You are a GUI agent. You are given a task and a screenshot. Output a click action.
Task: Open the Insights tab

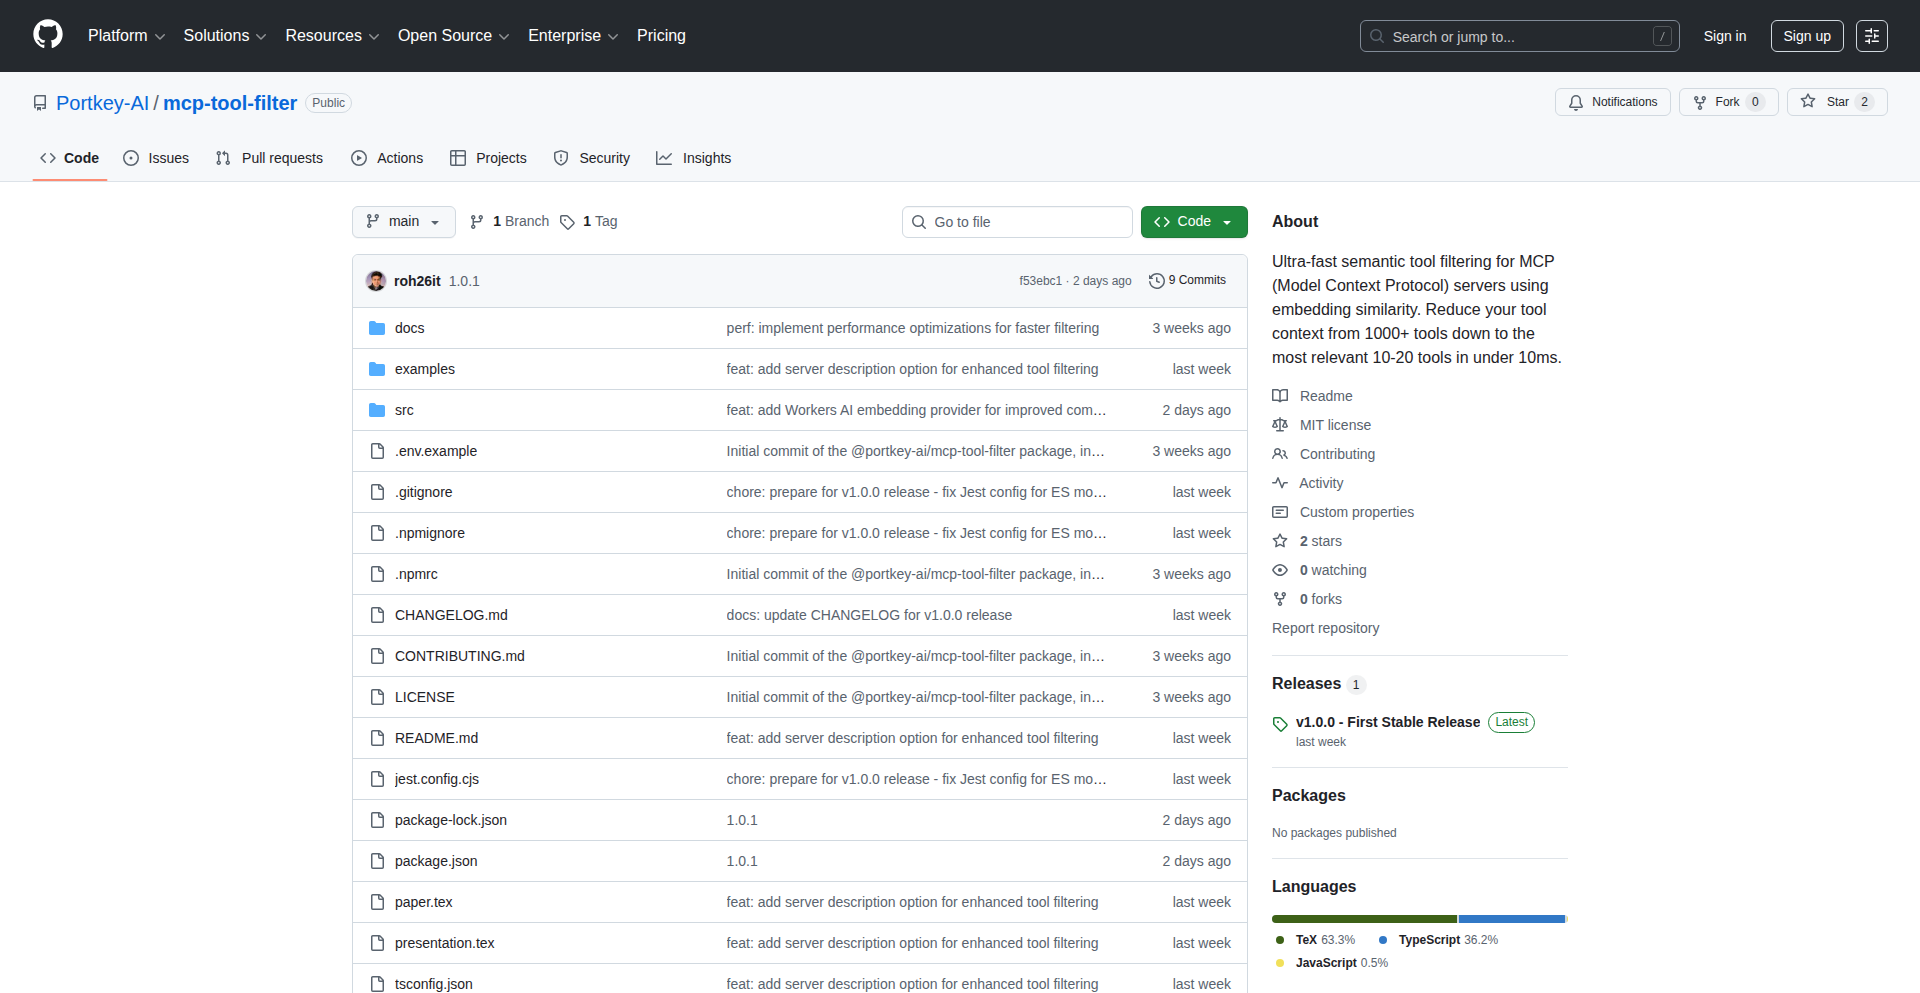[x=694, y=158]
